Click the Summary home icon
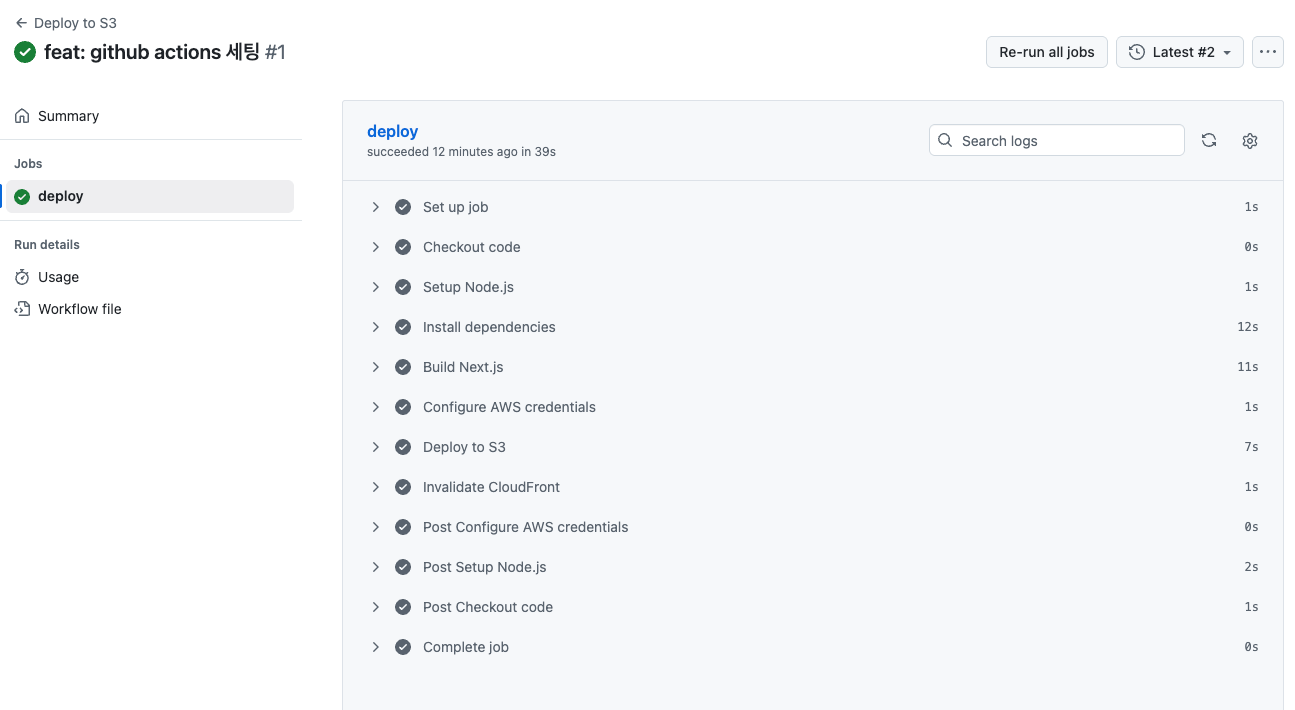1295x710 pixels. (22, 116)
